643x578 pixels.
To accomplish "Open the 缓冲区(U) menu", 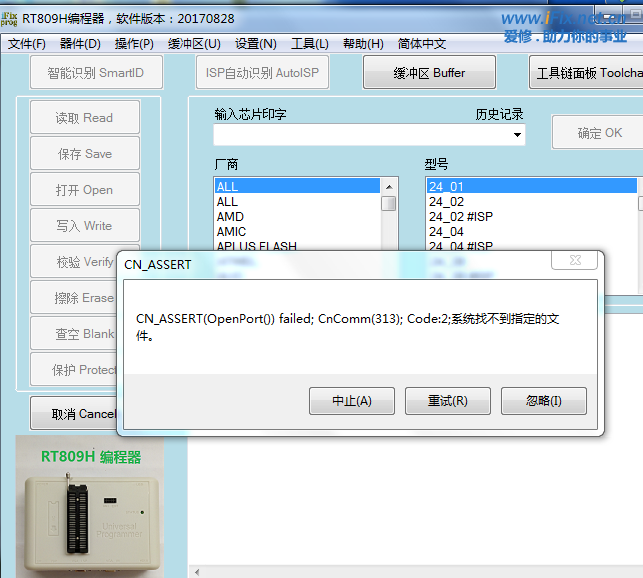I will pos(194,43).
